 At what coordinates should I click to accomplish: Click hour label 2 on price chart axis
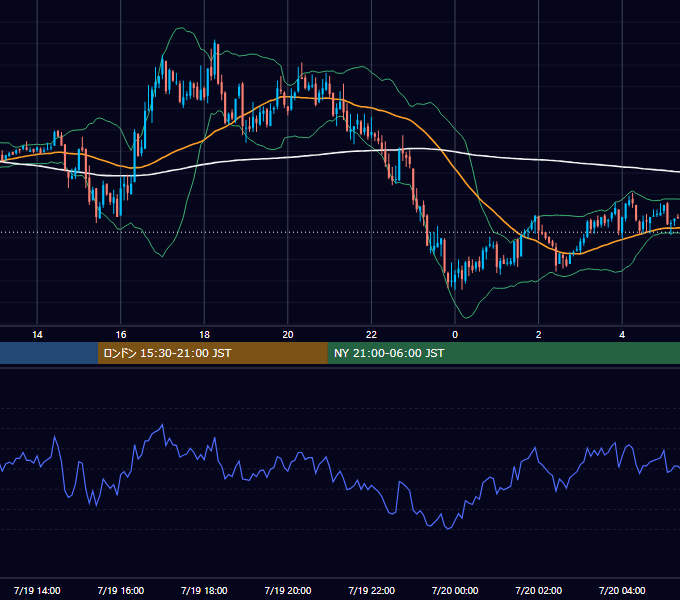pyautogui.click(x=539, y=335)
